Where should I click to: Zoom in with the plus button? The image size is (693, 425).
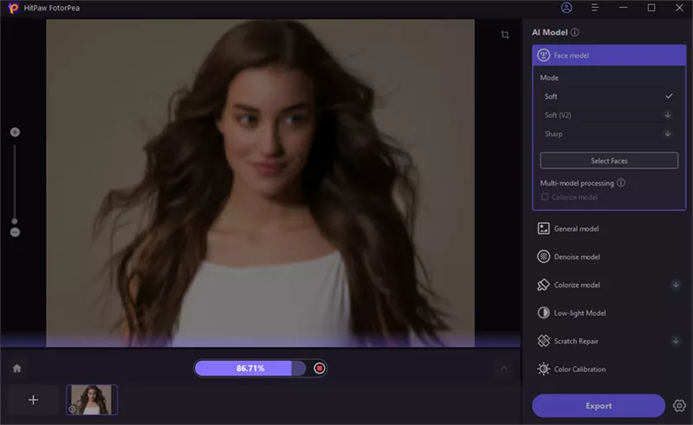coord(15,132)
